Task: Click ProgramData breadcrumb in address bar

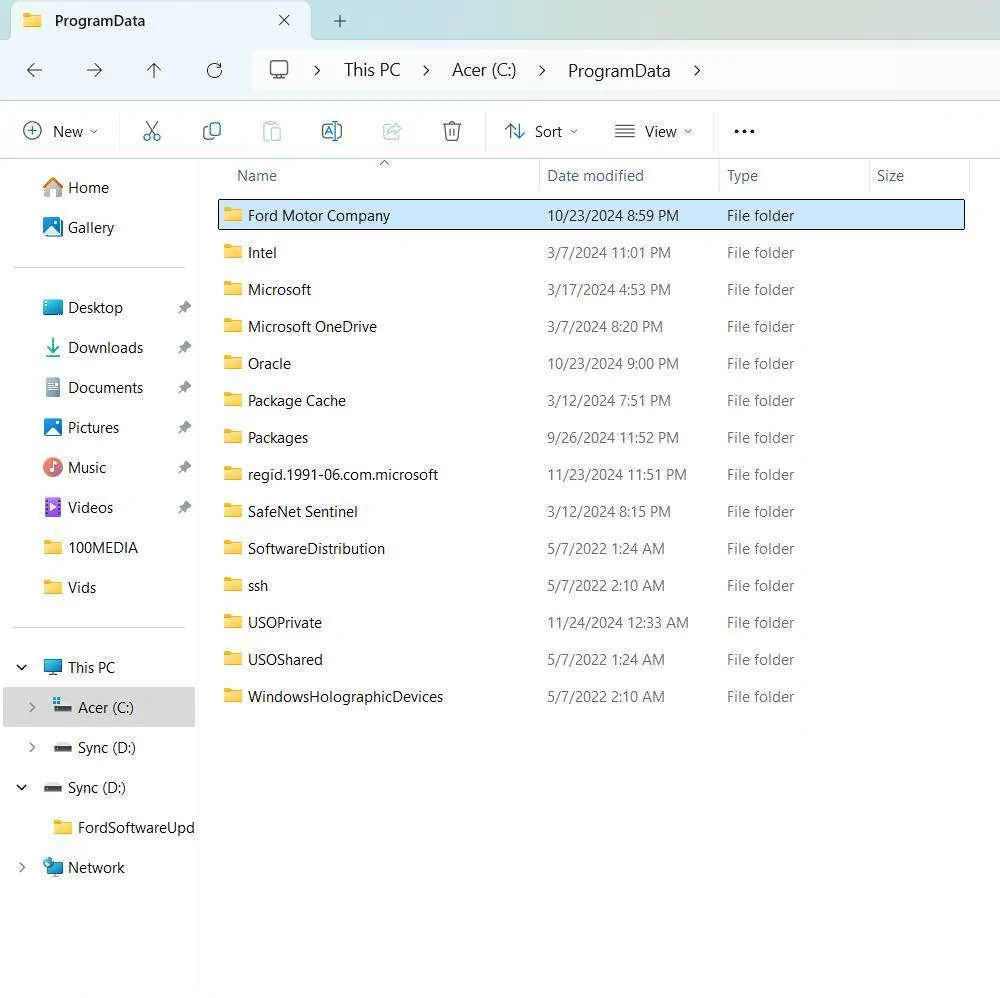Action: click(619, 71)
